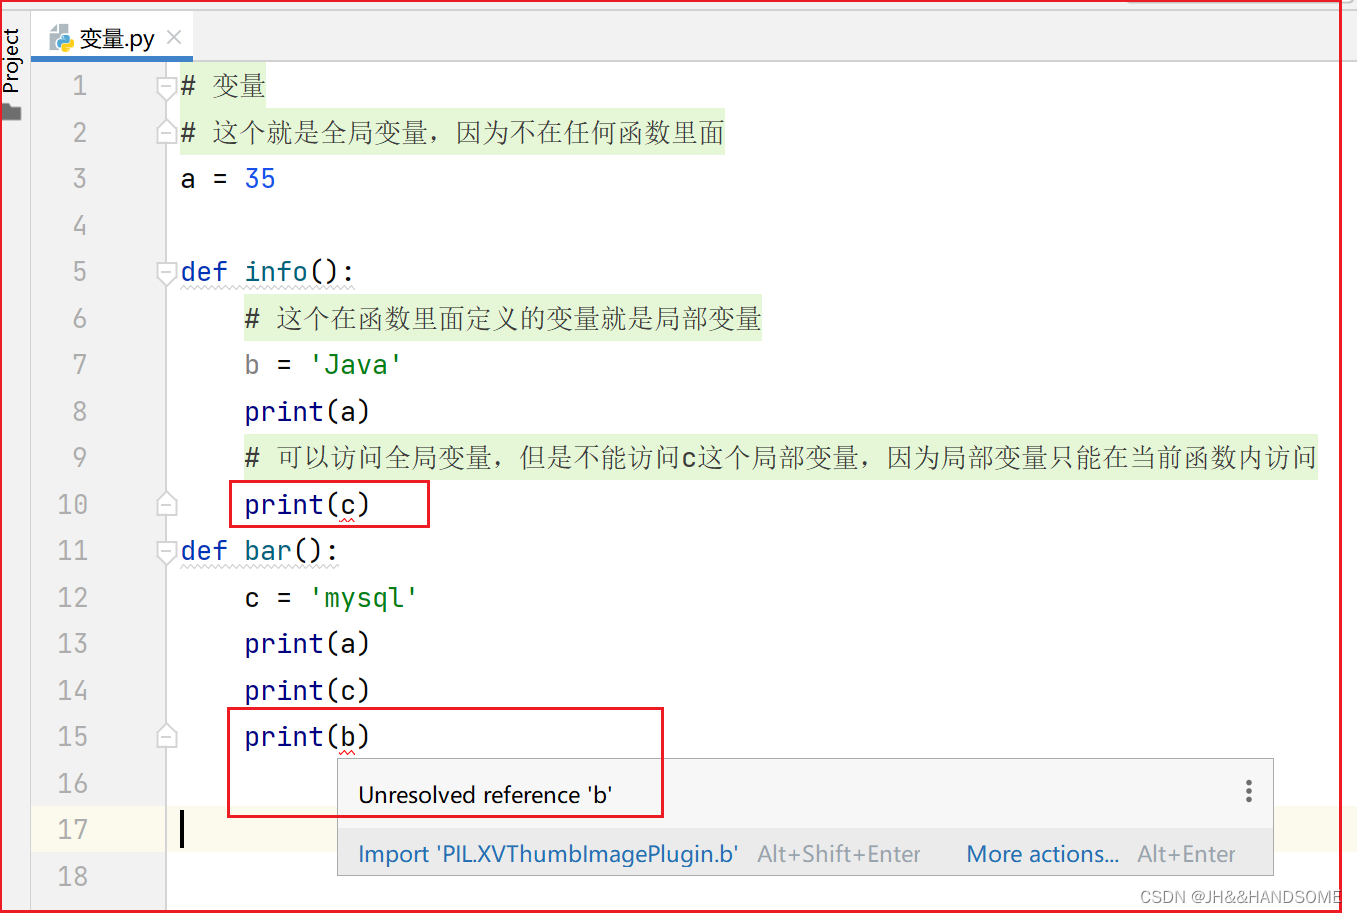Click fold end marker at line 10
The height and width of the screenshot is (913, 1357).
pyautogui.click(x=167, y=504)
